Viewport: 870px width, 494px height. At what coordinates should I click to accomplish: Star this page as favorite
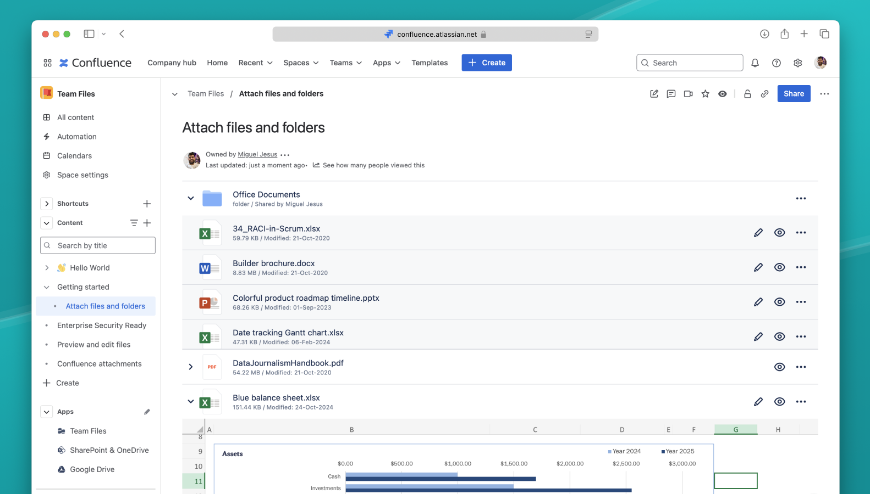pos(705,94)
